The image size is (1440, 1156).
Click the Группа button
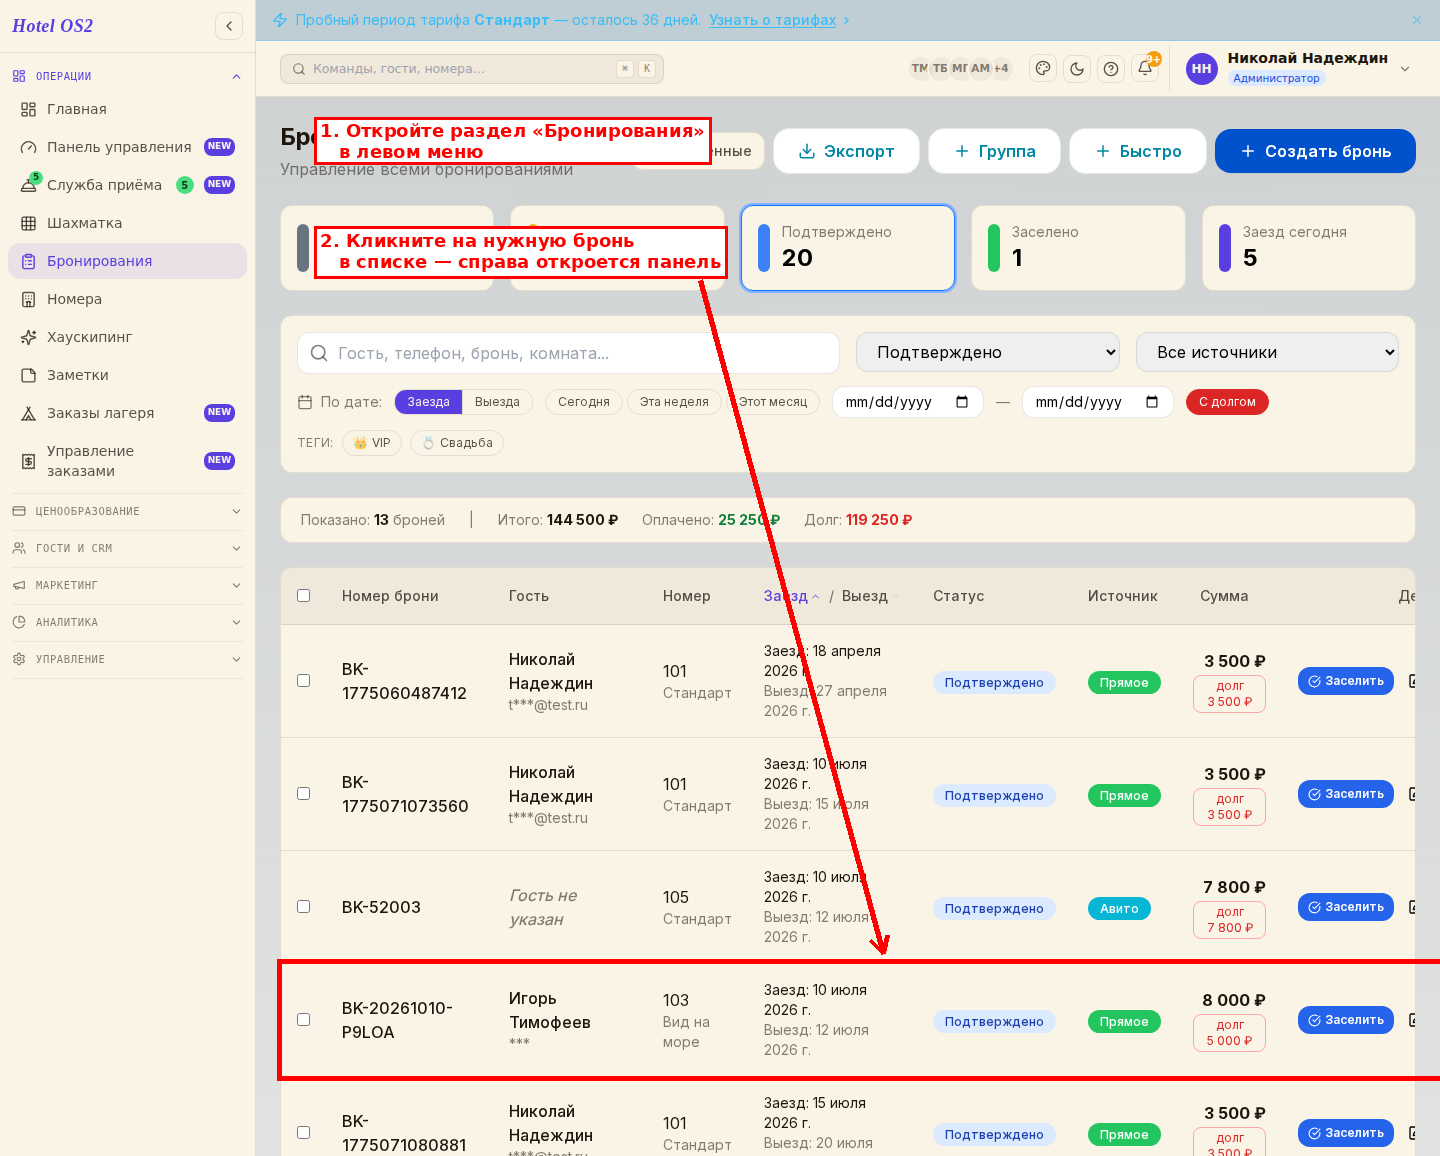coord(994,151)
